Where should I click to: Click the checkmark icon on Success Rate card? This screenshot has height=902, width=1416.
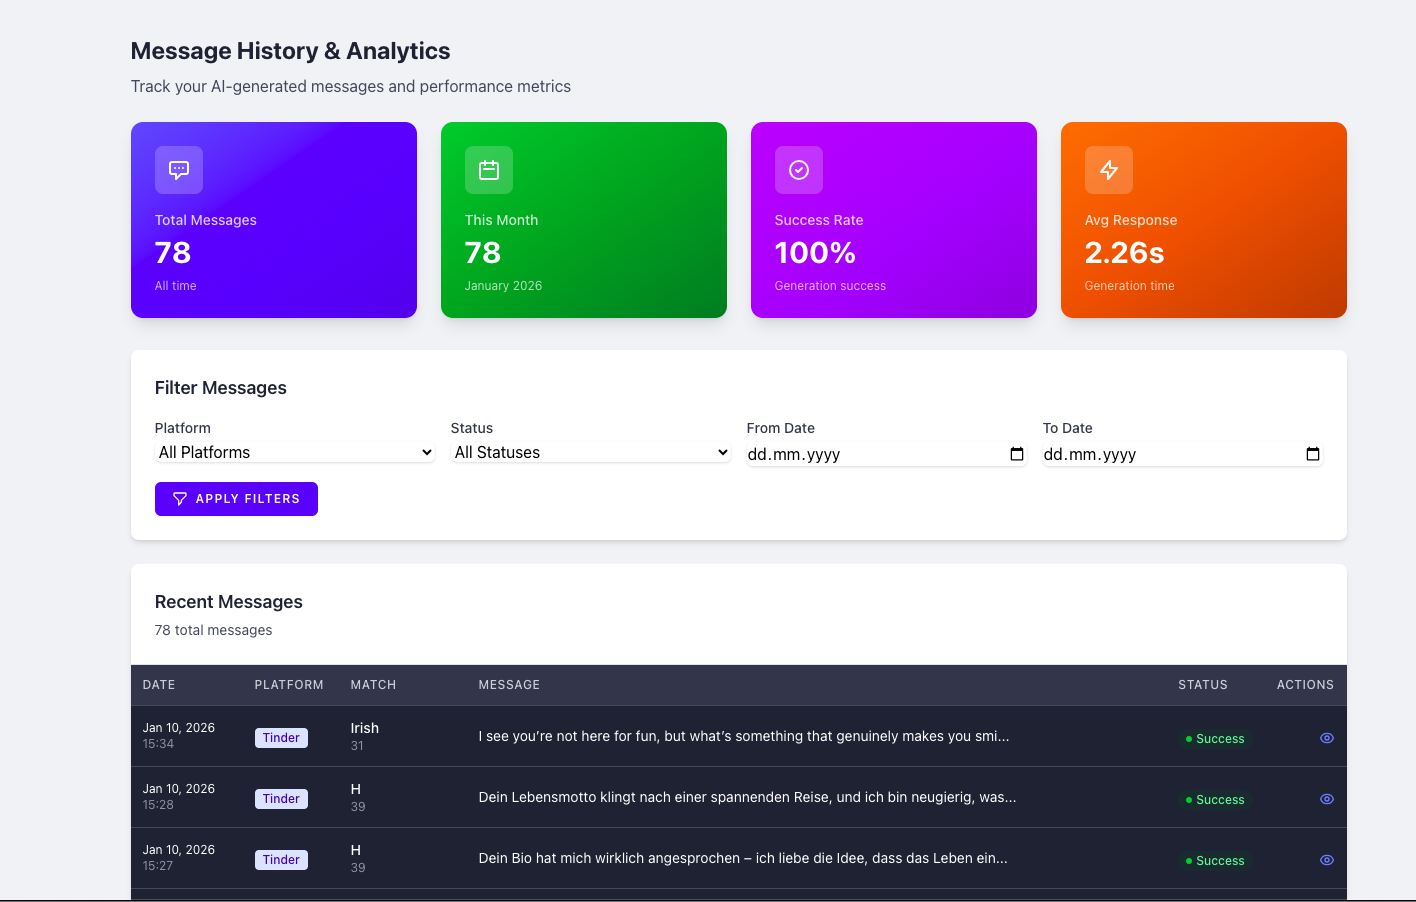tap(798, 170)
